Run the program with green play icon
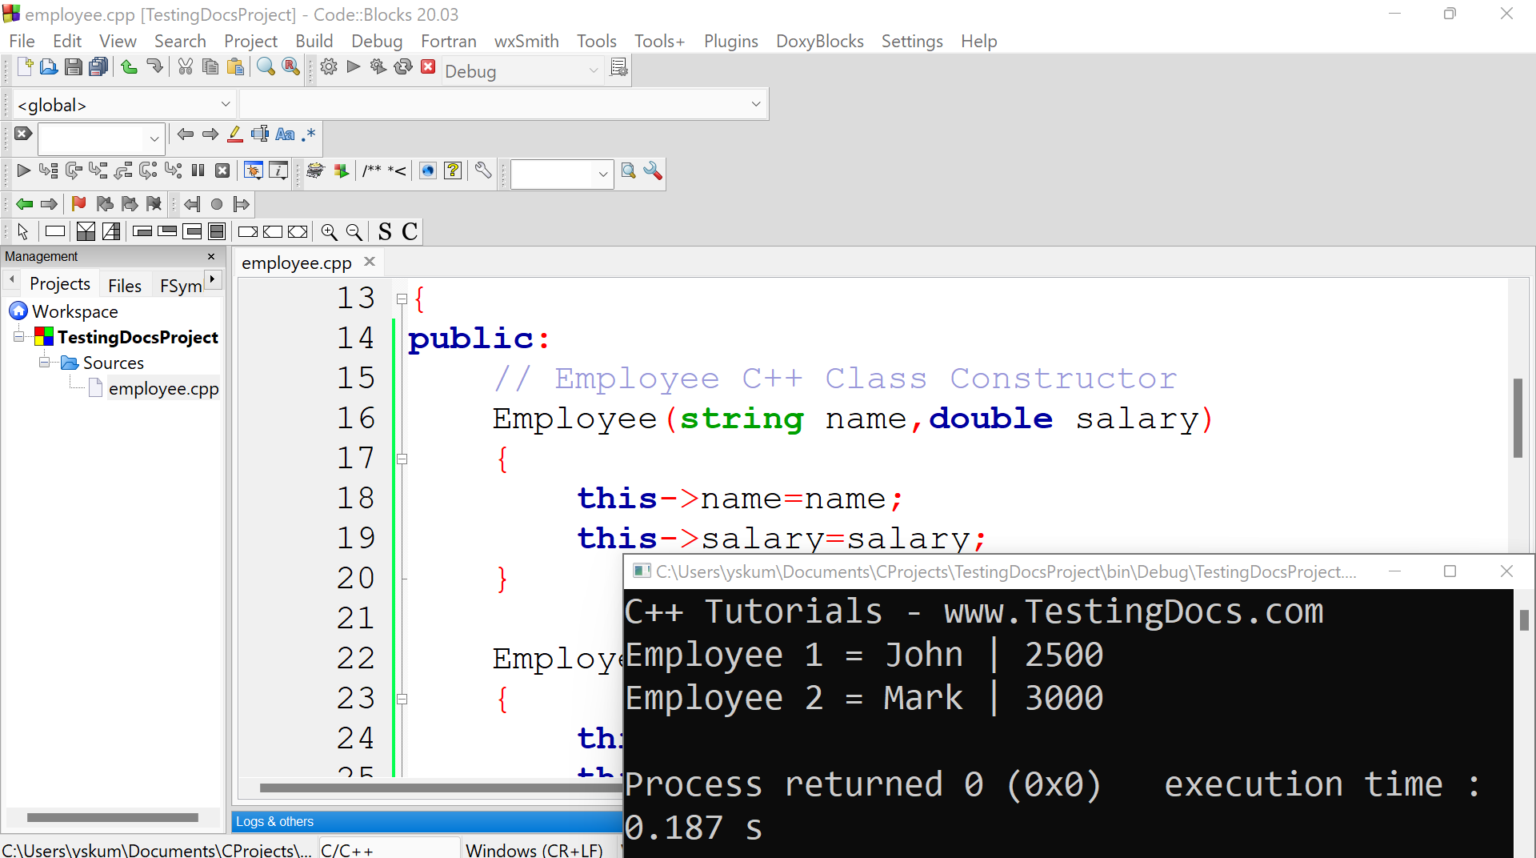The height and width of the screenshot is (858, 1536). 353,68
